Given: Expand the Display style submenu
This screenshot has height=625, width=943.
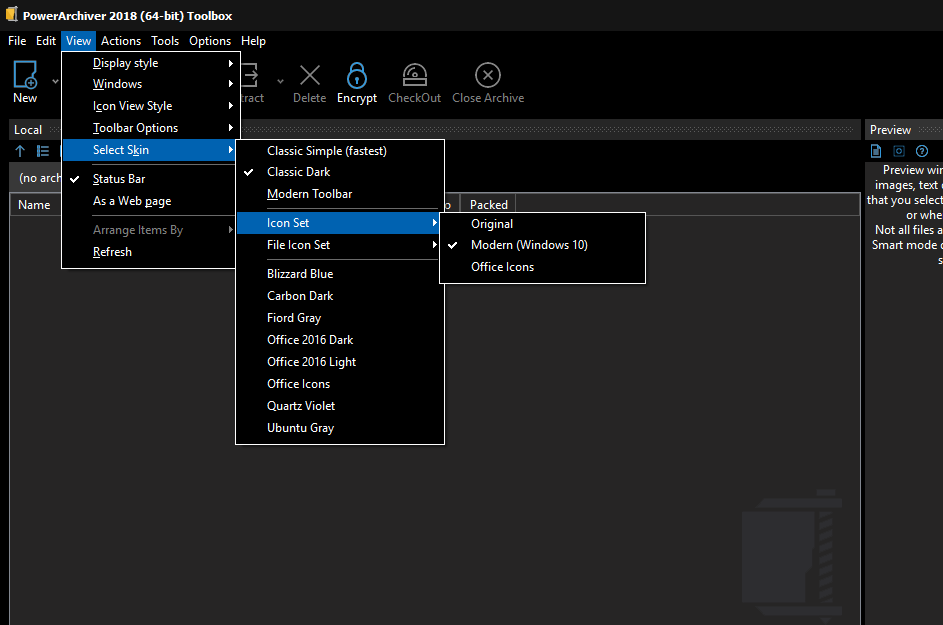Looking at the screenshot, I should (x=151, y=63).
